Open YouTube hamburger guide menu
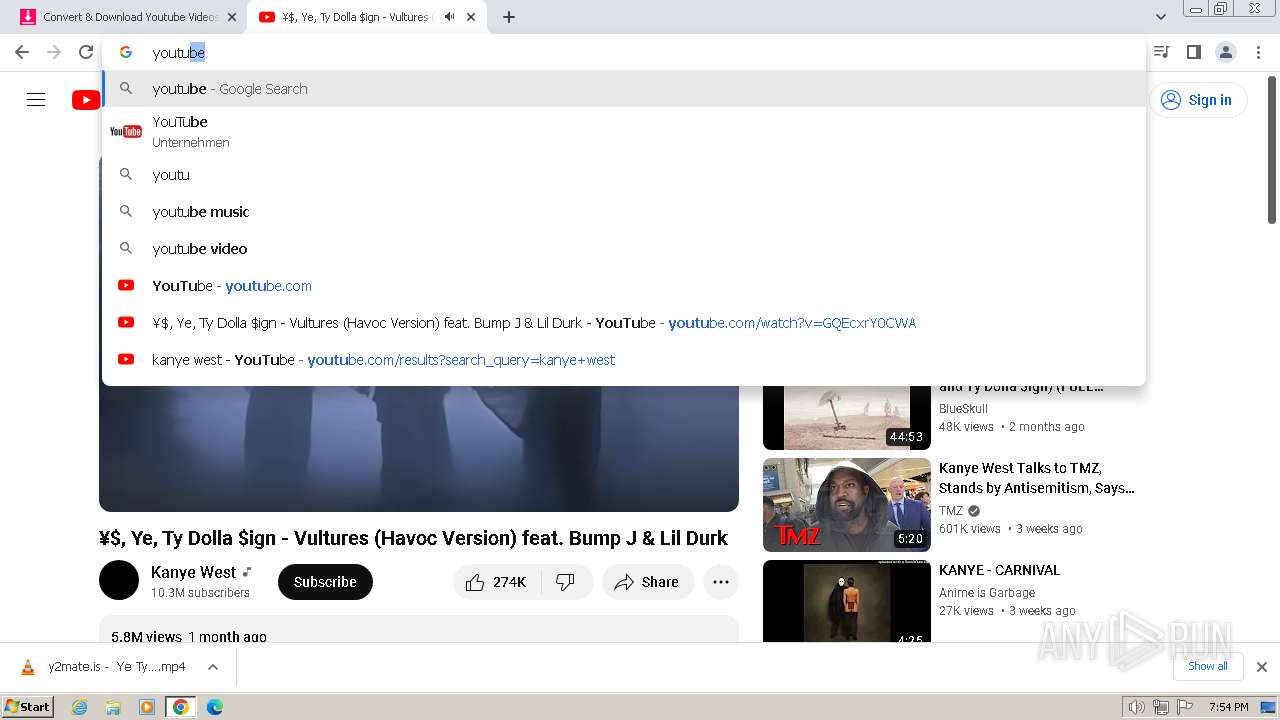 pos(36,100)
